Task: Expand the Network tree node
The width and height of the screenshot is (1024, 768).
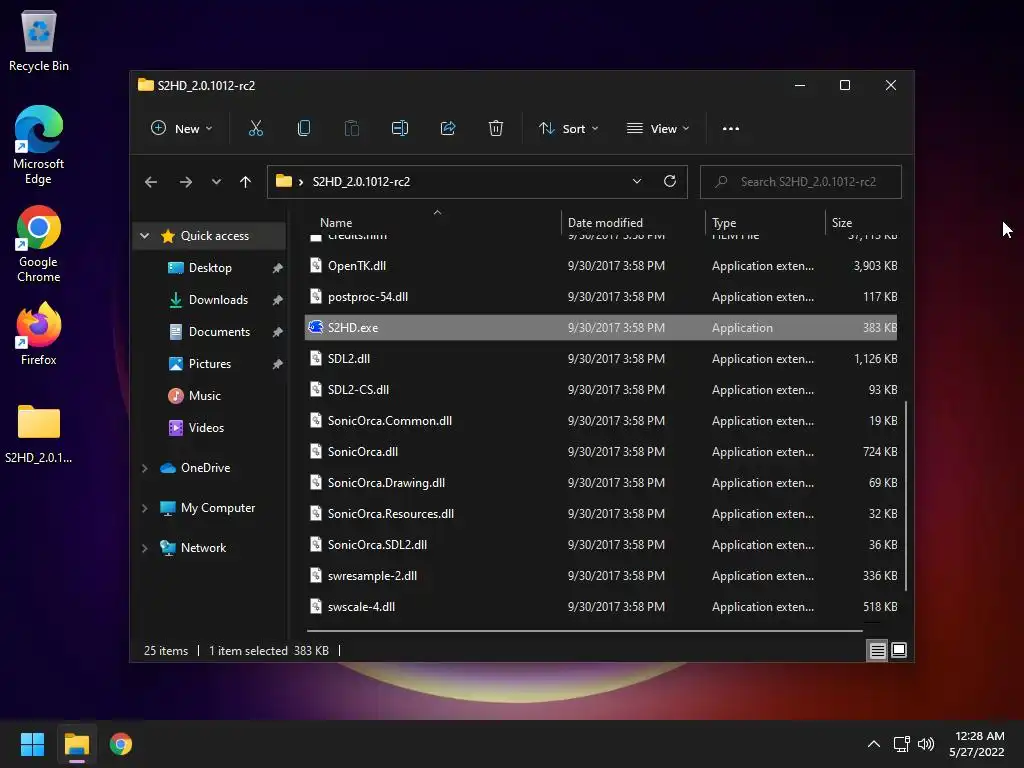Action: click(x=145, y=548)
